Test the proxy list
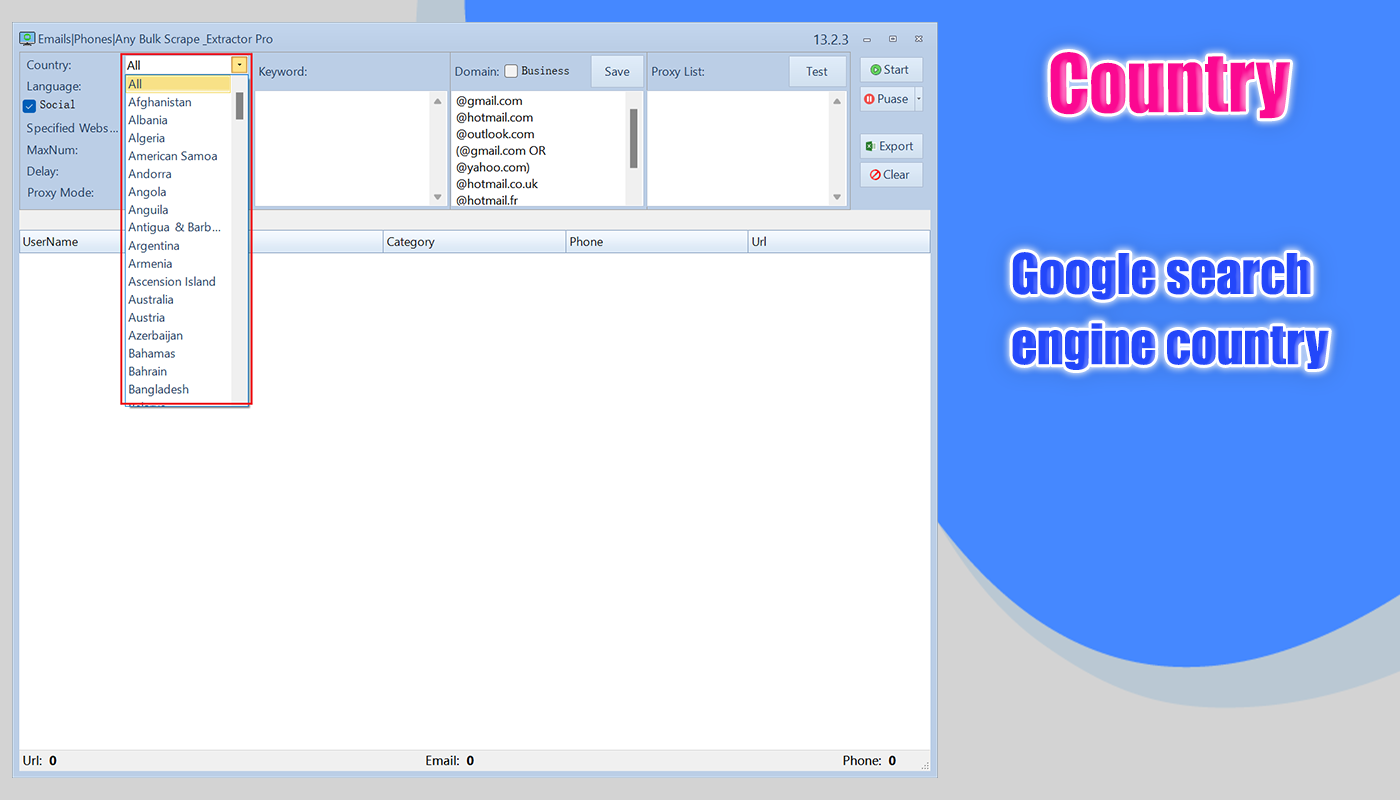The height and width of the screenshot is (800, 1400). [x=817, y=72]
